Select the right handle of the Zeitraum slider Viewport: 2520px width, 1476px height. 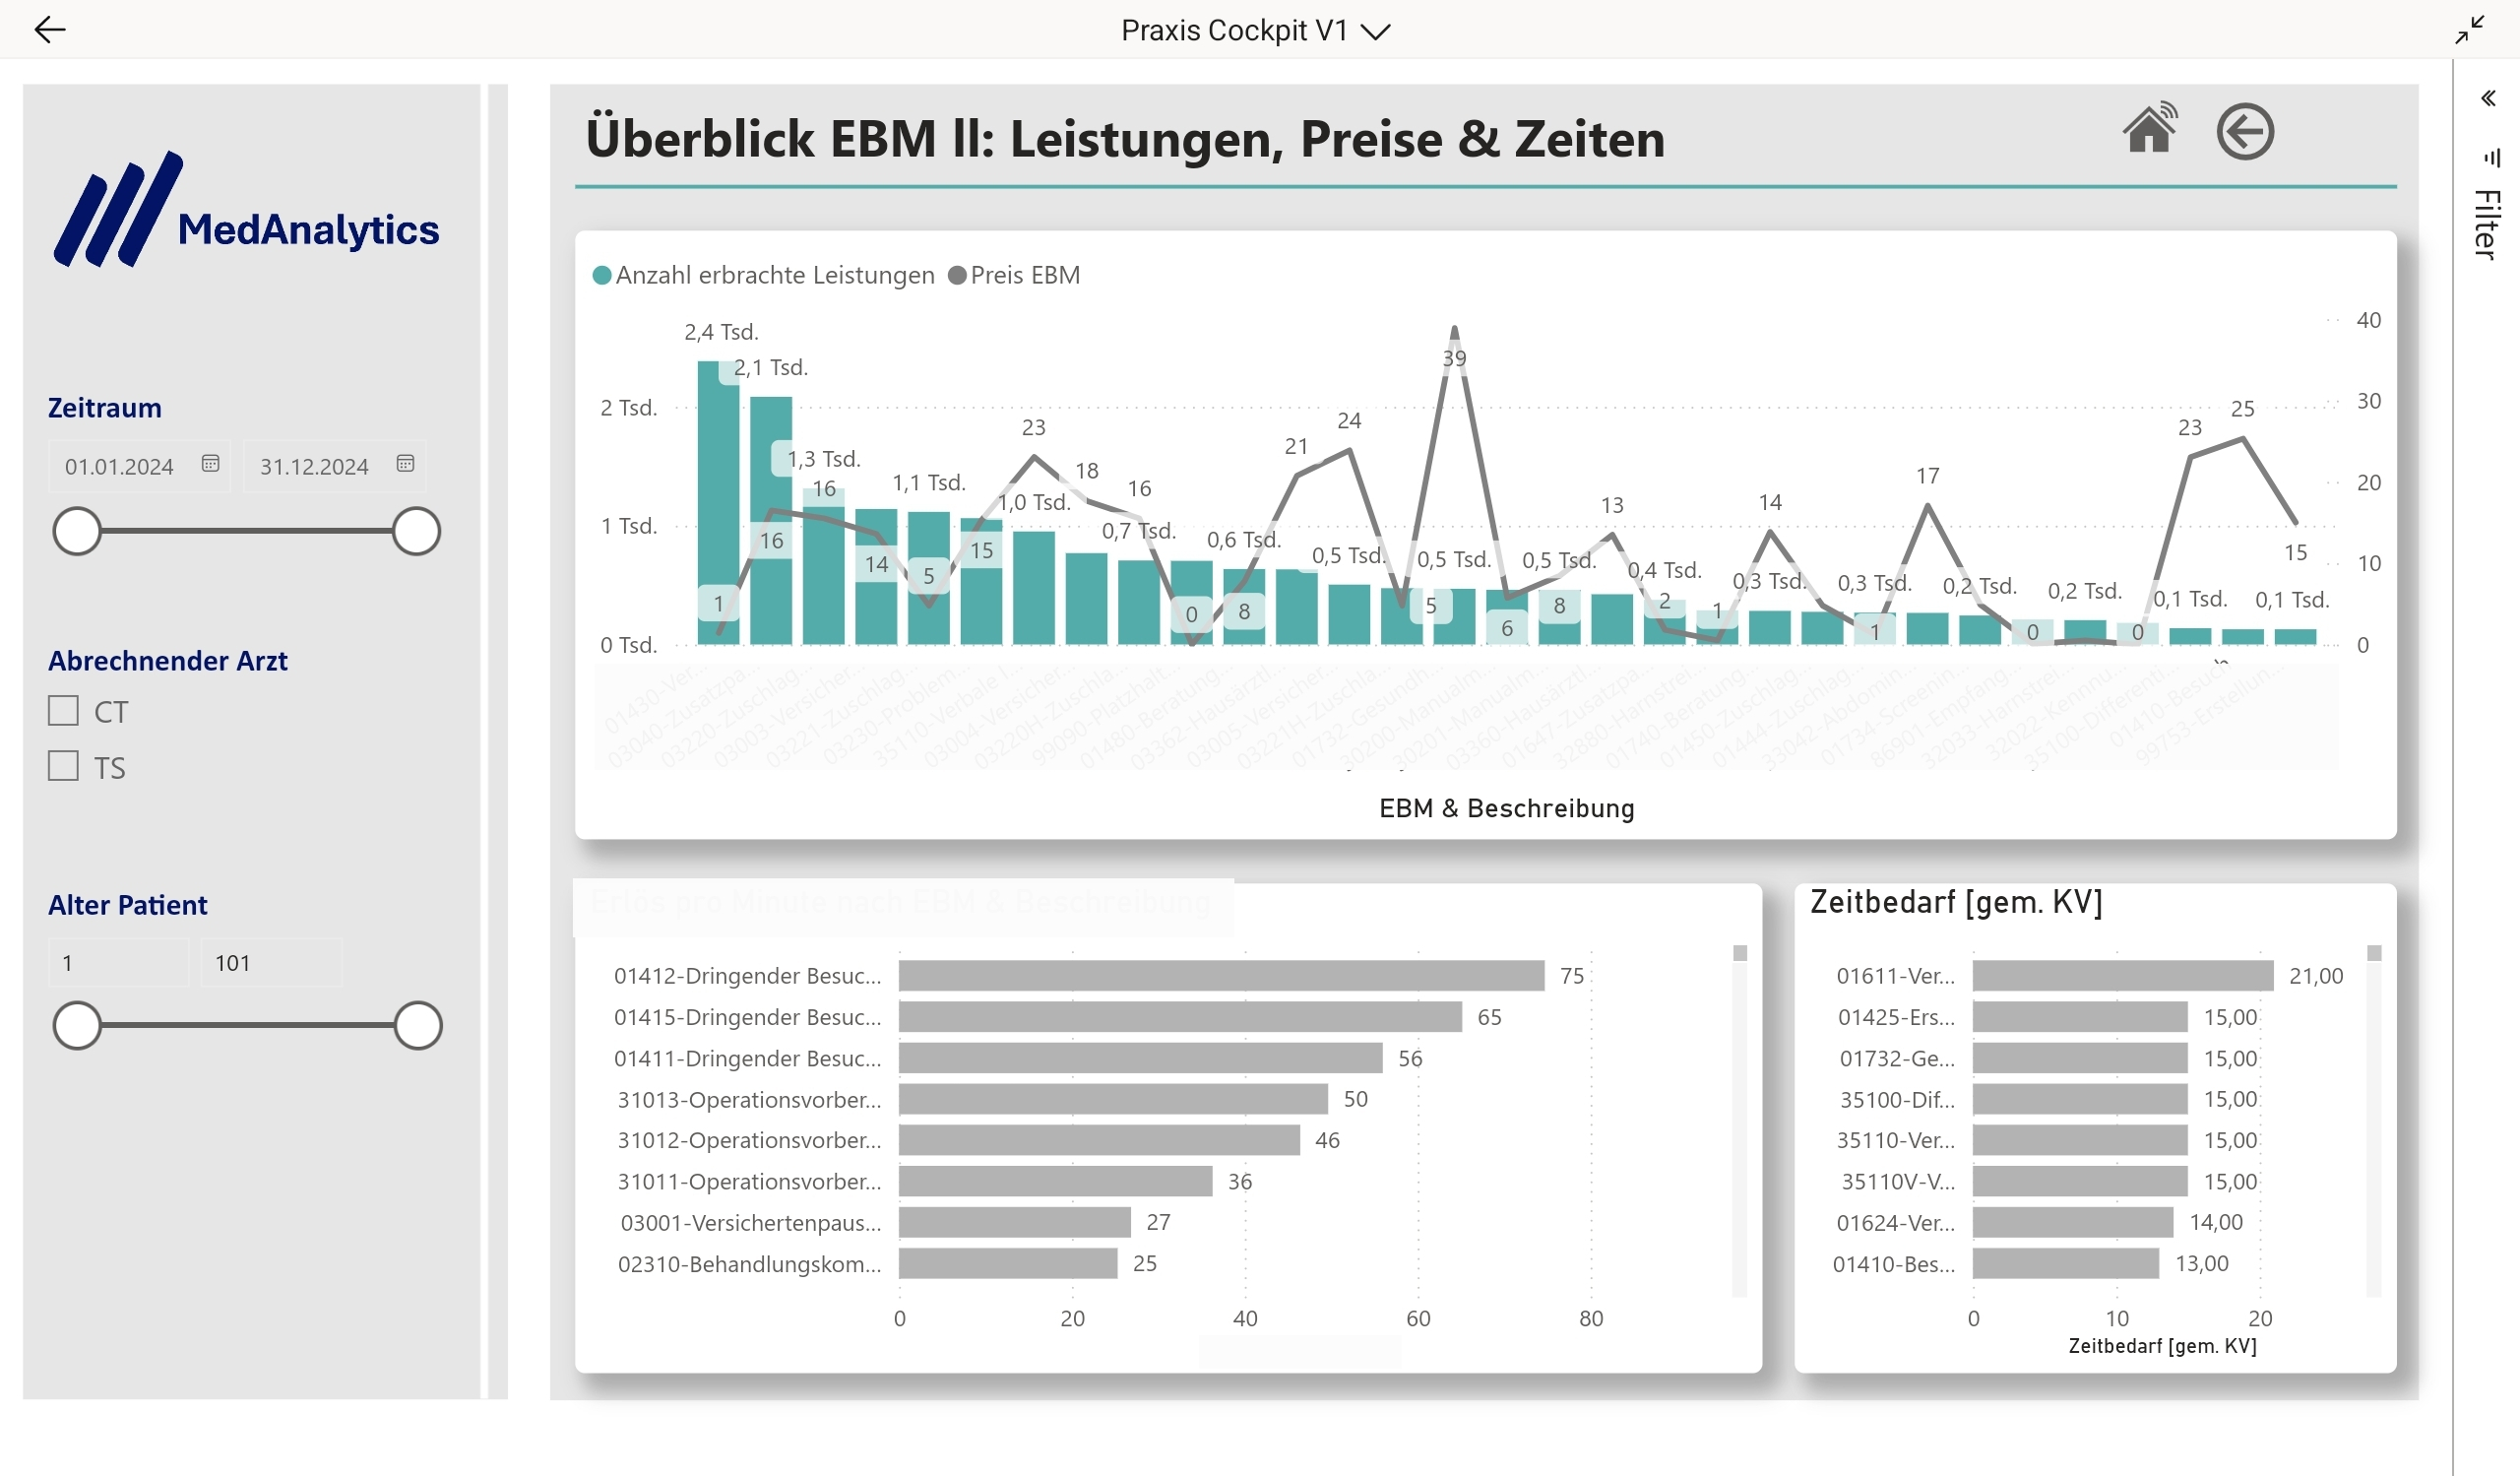[x=416, y=531]
